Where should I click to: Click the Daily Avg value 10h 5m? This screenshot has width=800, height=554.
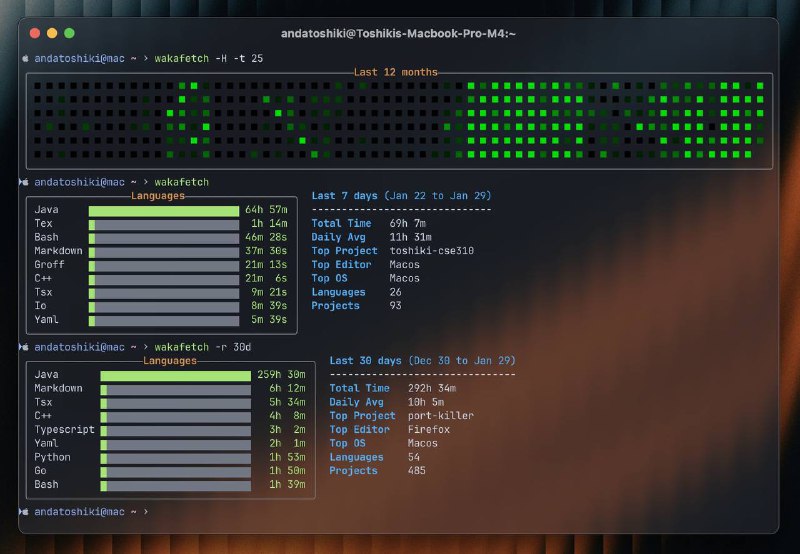pos(426,402)
